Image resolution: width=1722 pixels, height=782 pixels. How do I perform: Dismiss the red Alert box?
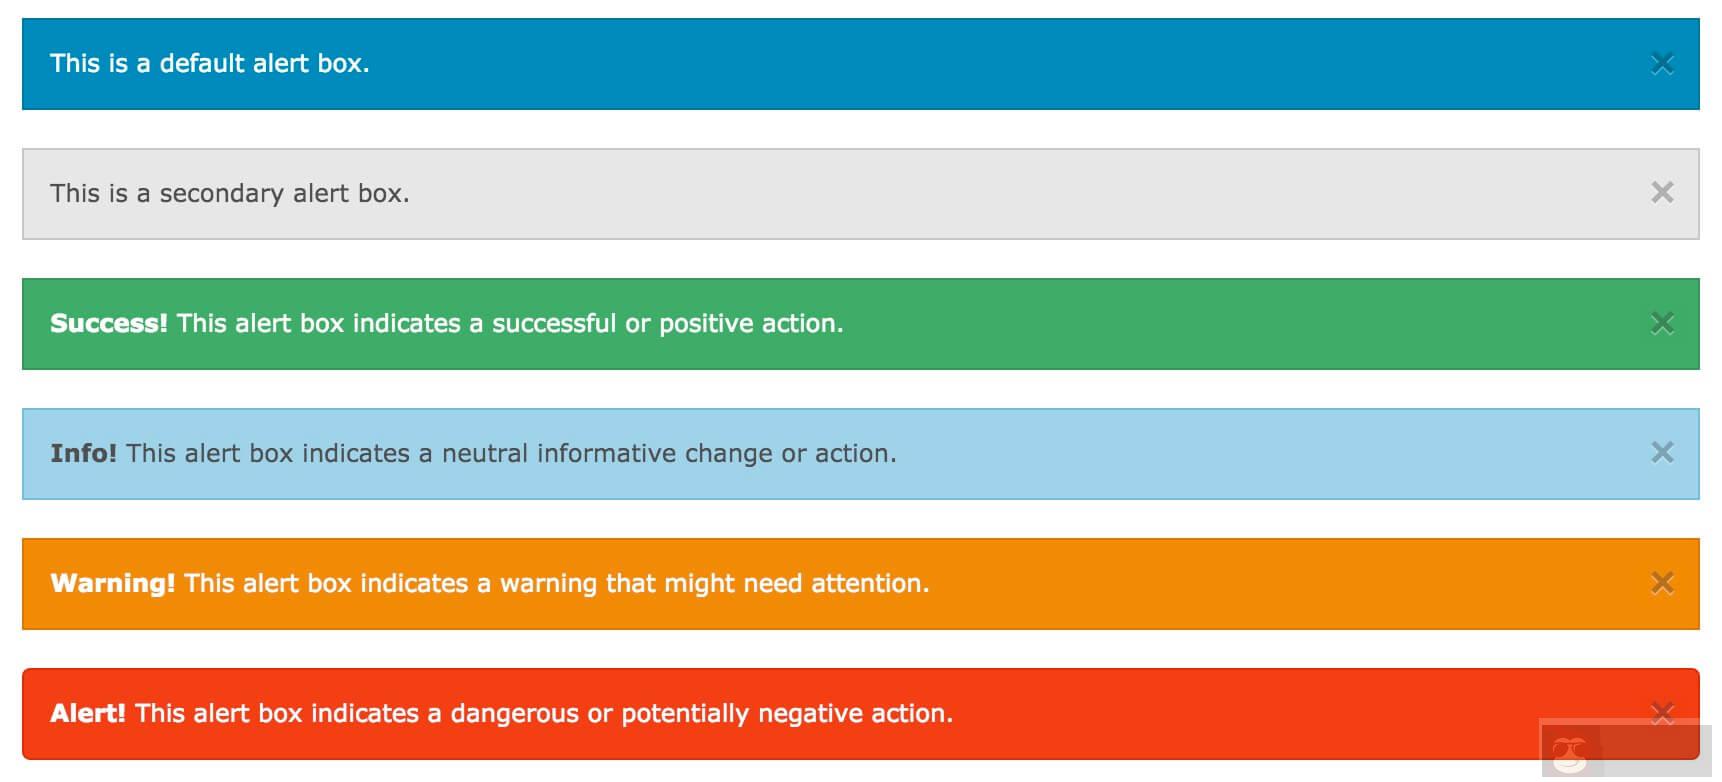pyautogui.click(x=1662, y=713)
